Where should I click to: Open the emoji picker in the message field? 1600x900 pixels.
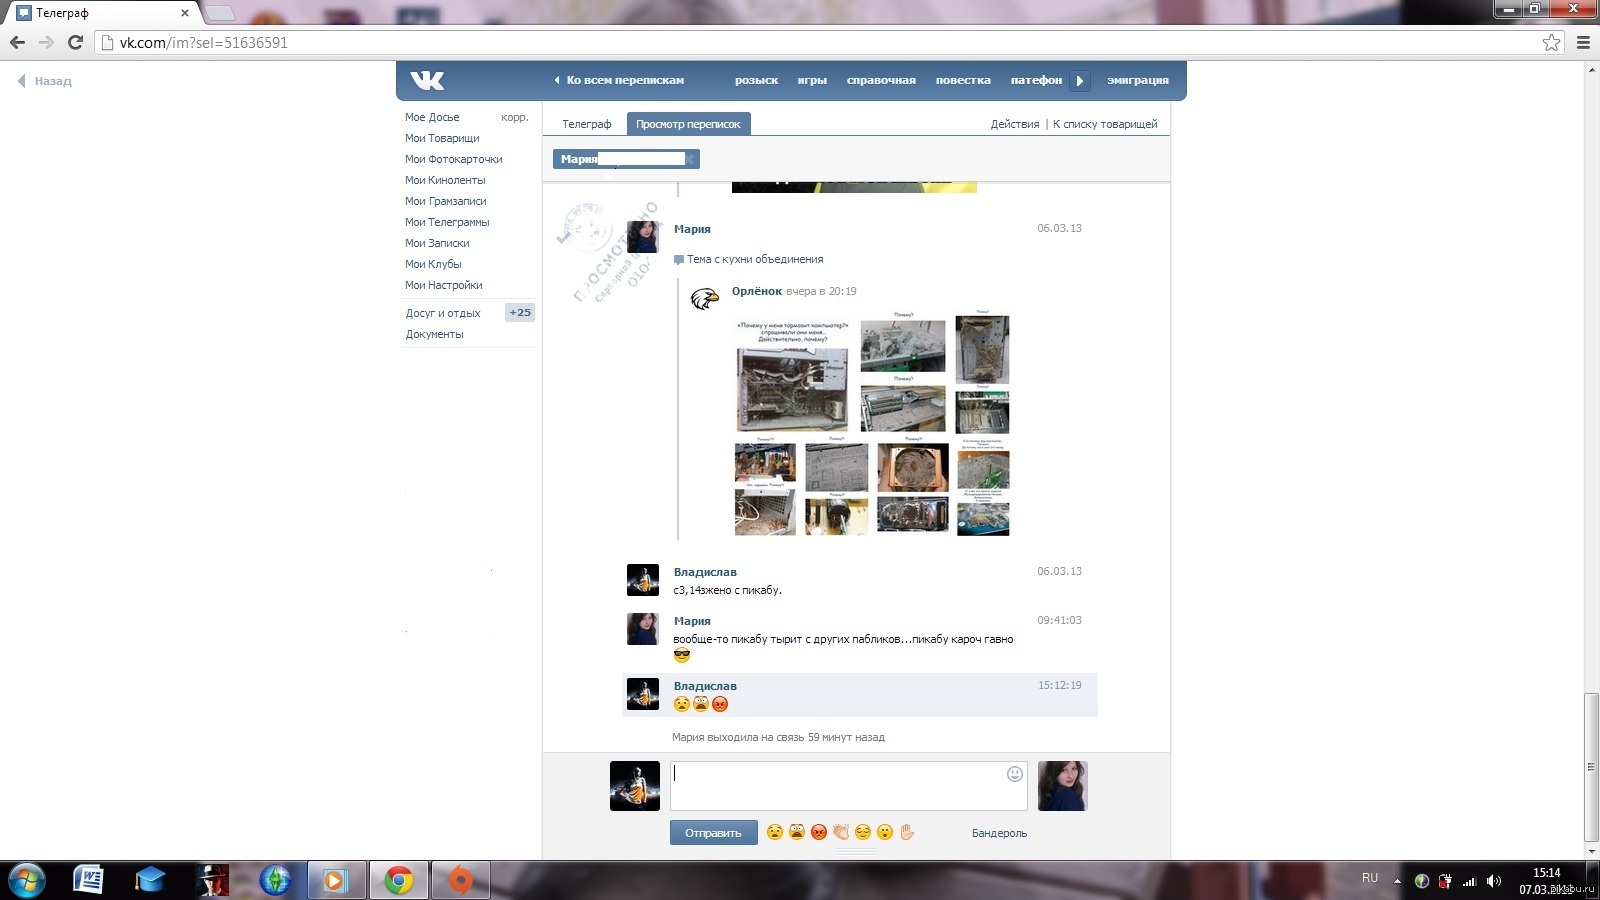point(1014,774)
